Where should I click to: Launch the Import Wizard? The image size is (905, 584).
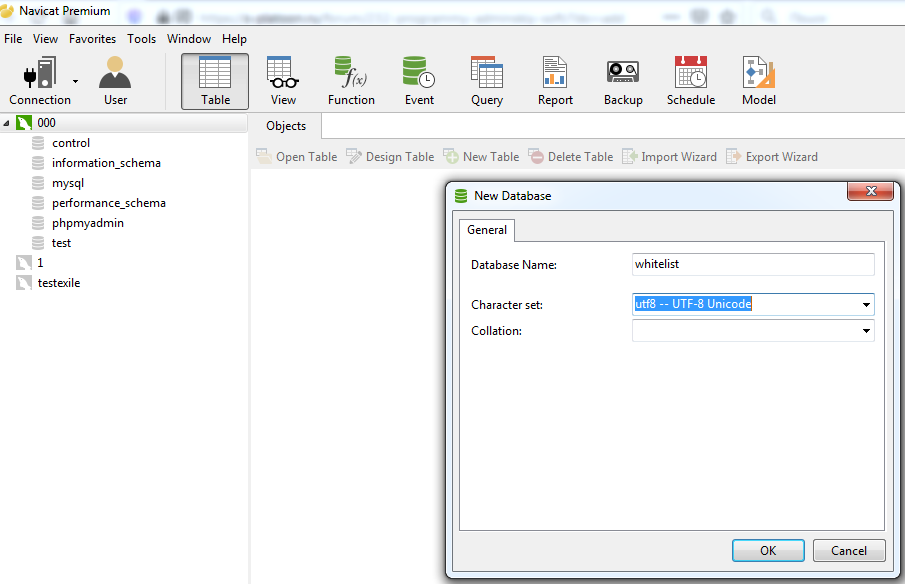[670, 156]
